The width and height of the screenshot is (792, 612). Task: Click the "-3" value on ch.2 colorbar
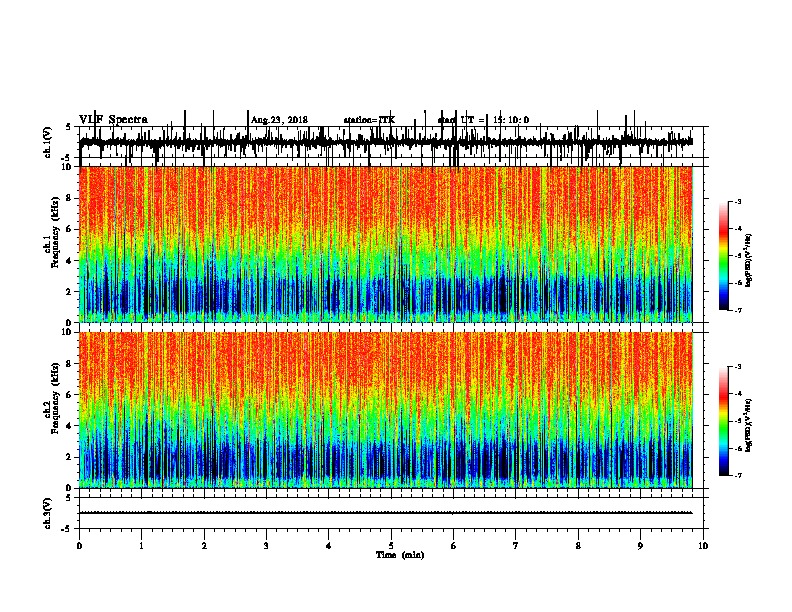pyautogui.click(x=738, y=367)
